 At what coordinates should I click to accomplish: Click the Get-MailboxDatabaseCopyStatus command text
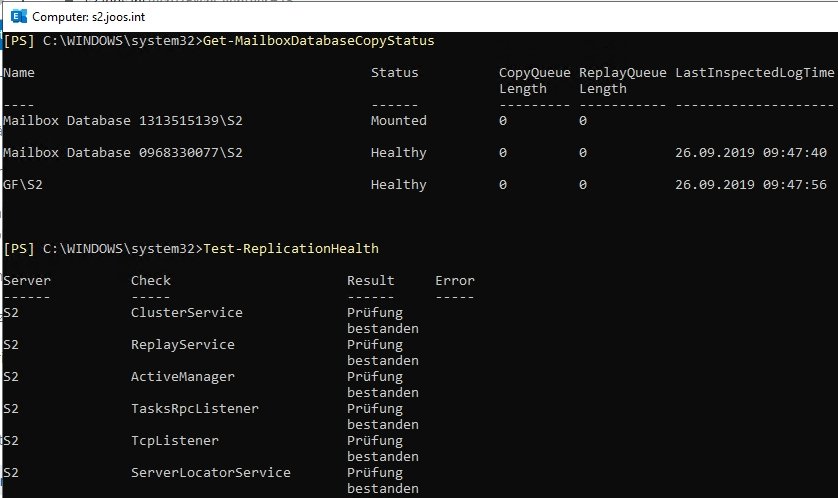[x=318, y=41]
